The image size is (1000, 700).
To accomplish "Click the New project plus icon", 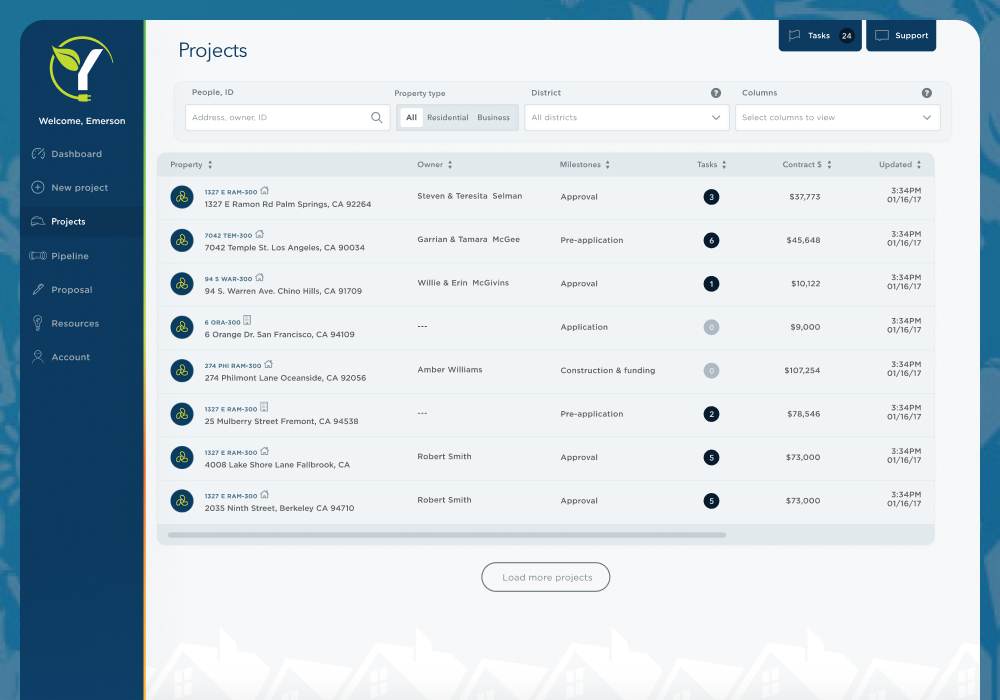I will pyautogui.click(x=38, y=188).
